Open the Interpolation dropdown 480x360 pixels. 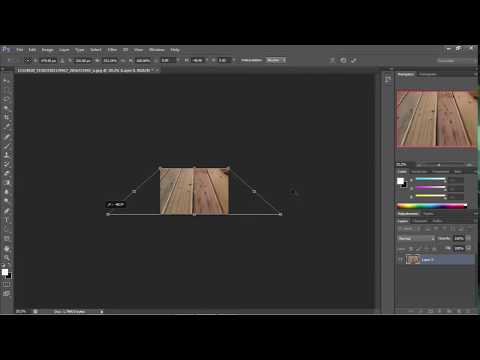pyautogui.click(x=276, y=60)
